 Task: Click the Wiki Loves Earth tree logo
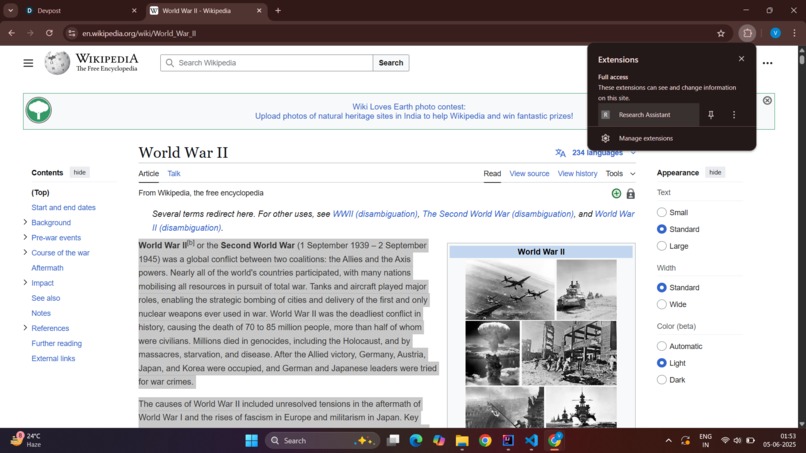pos(39,110)
